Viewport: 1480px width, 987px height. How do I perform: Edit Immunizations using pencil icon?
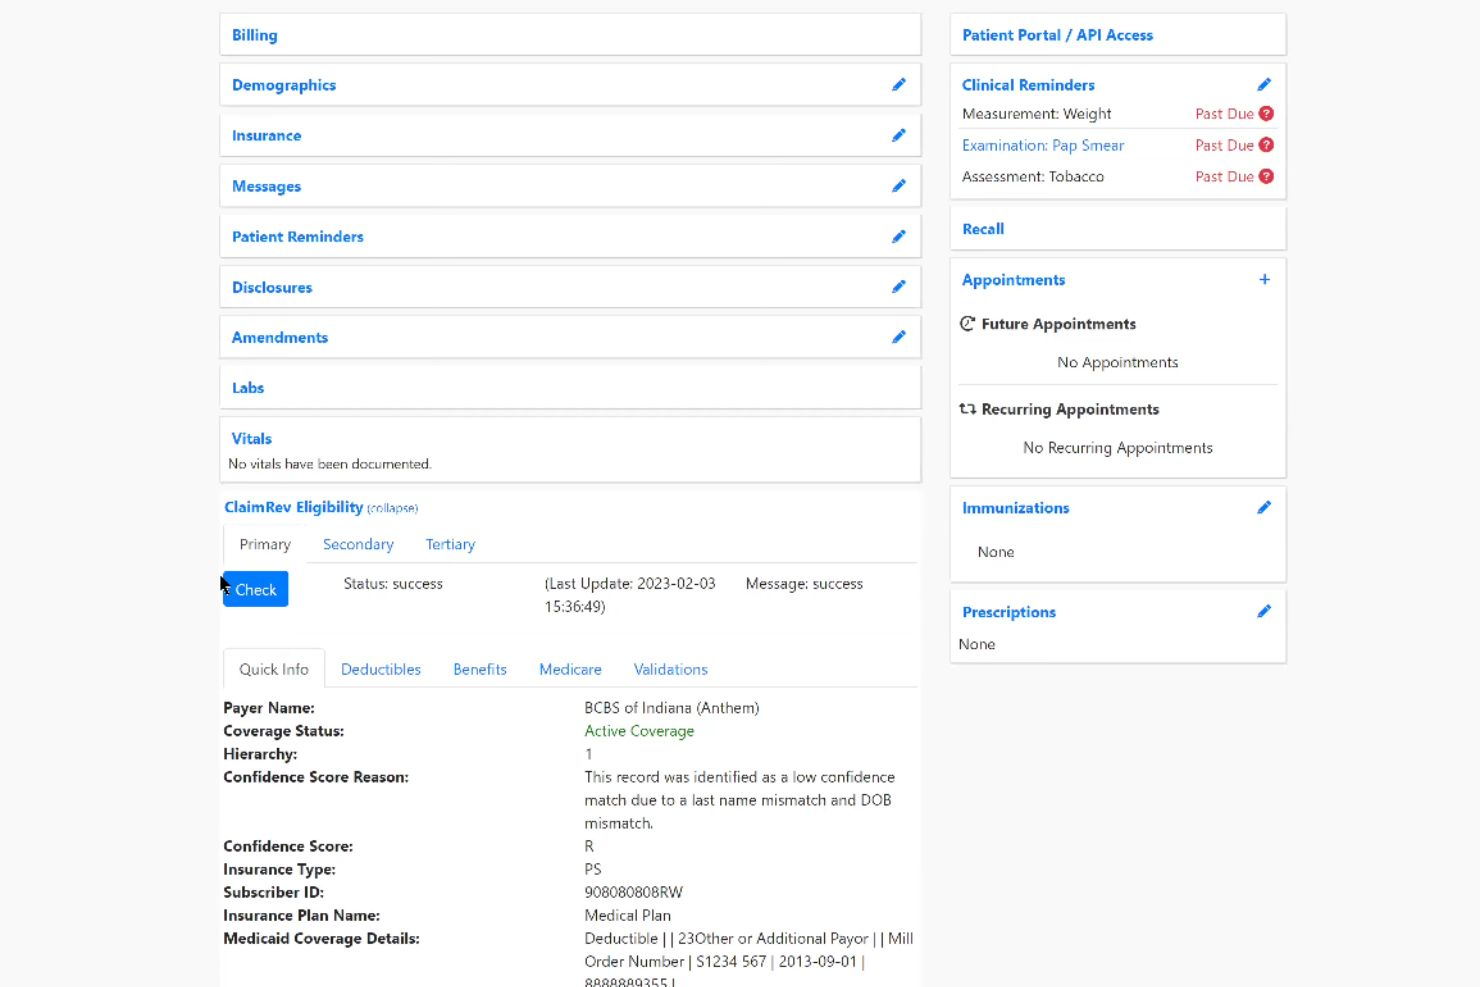1264,508
